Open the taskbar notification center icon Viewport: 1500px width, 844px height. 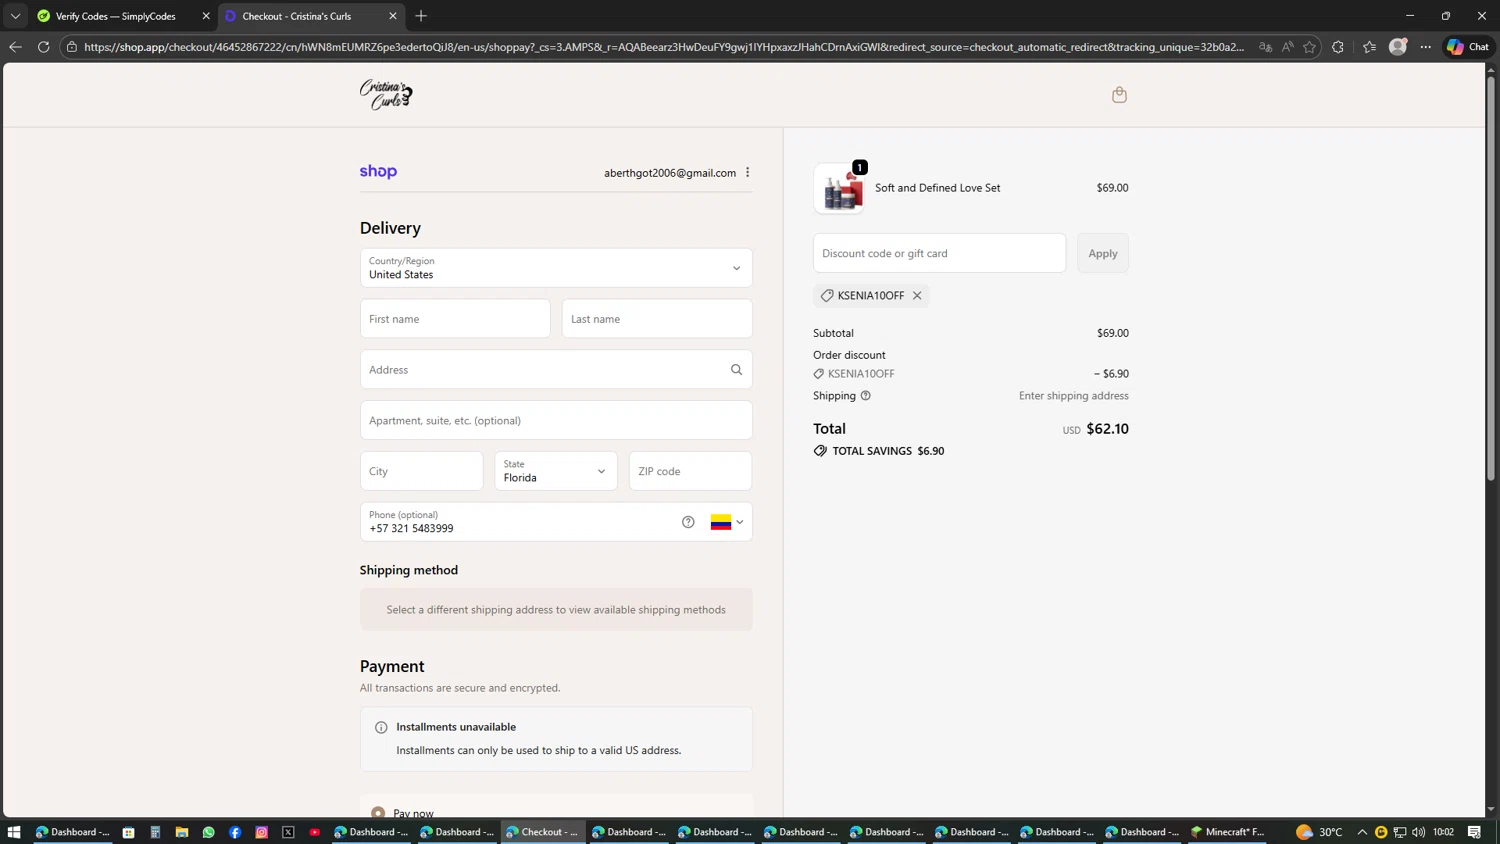tap(1475, 832)
